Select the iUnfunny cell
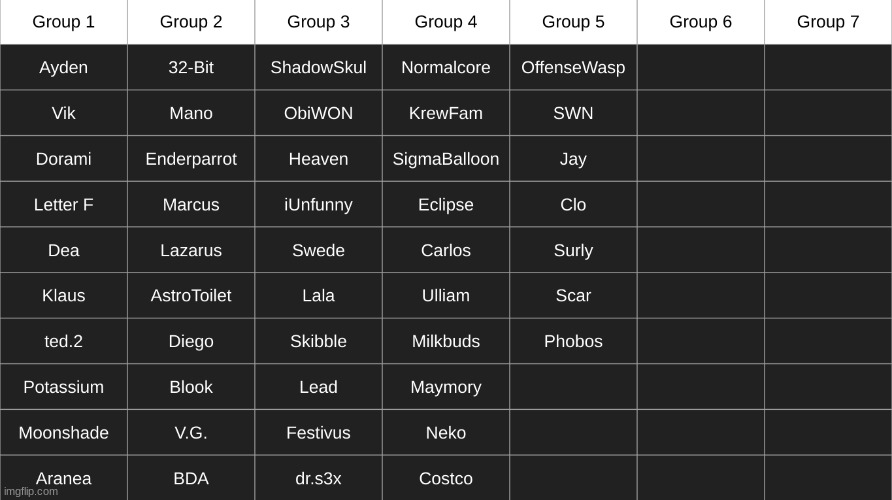The height and width of the screenshot is (500, 892). tap(318, 205)
